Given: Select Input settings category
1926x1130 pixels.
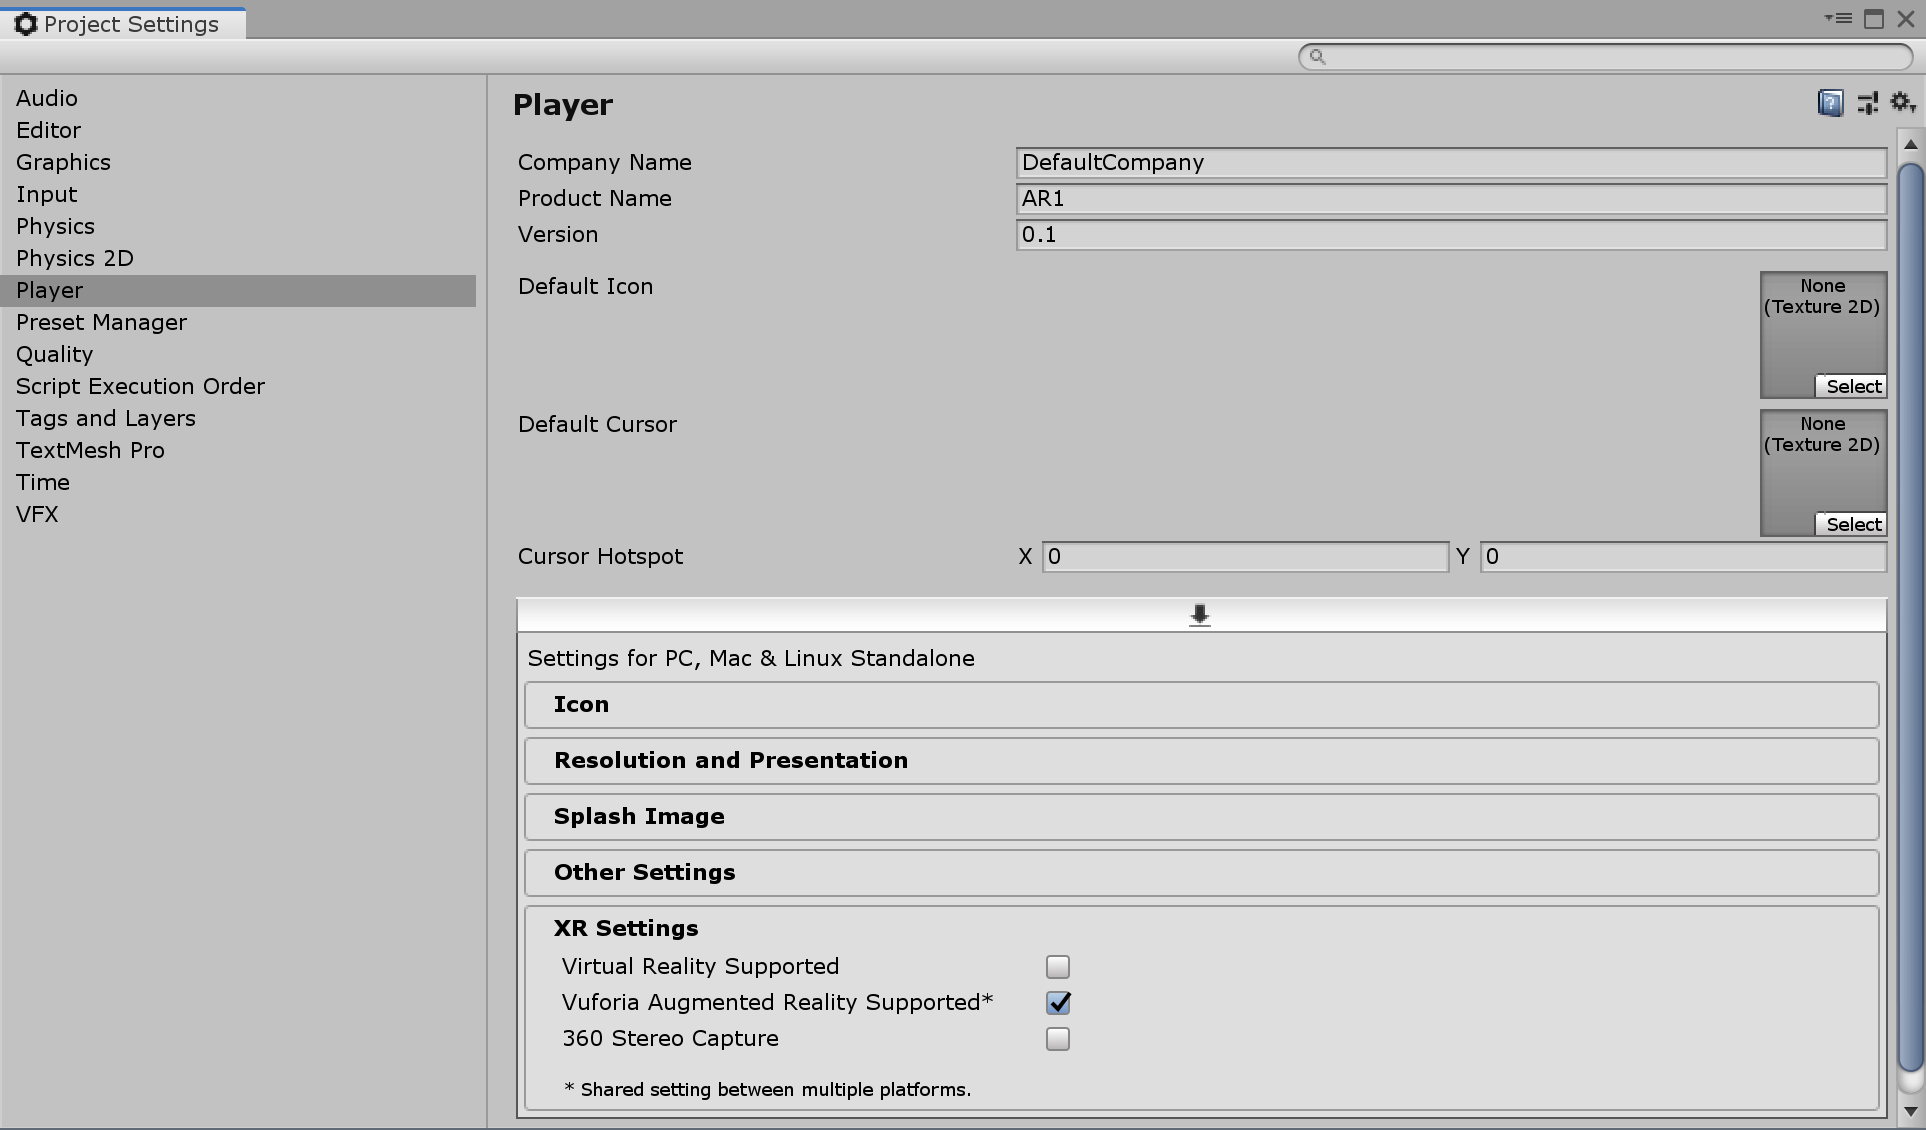Looking at the screenshot, I should click(x=238, y=194).
